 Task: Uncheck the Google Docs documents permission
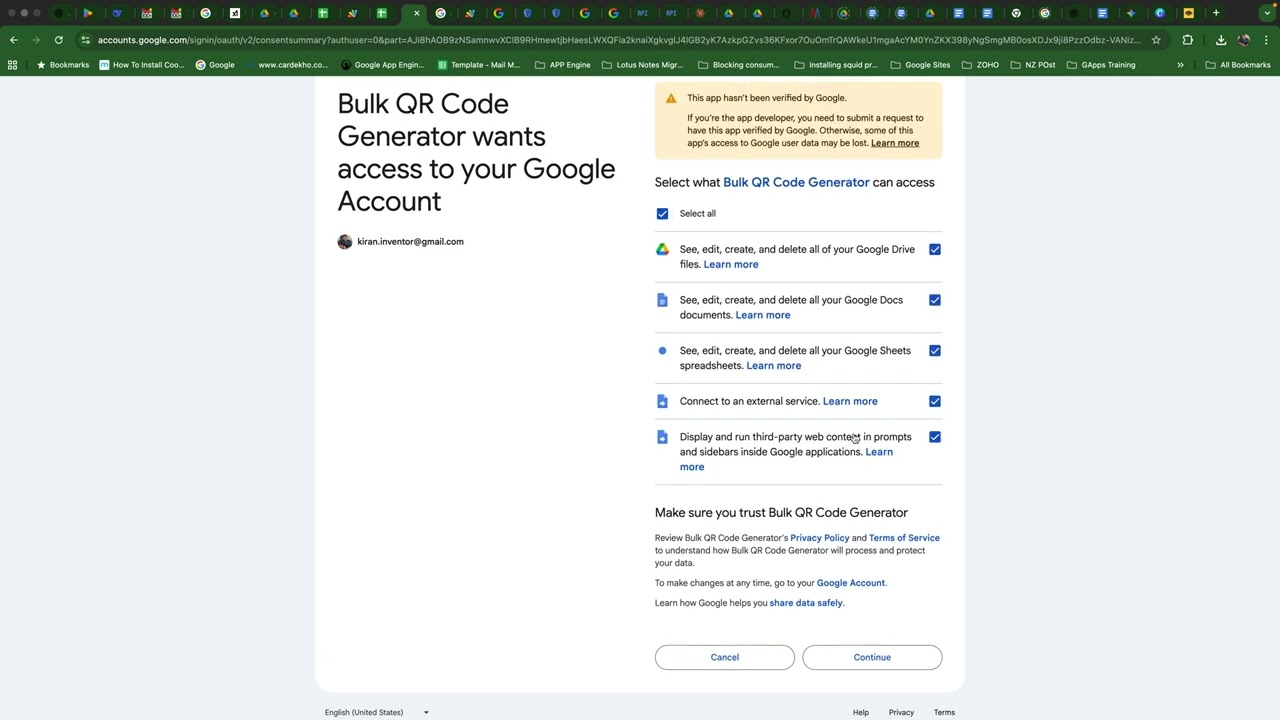[935, 300]
